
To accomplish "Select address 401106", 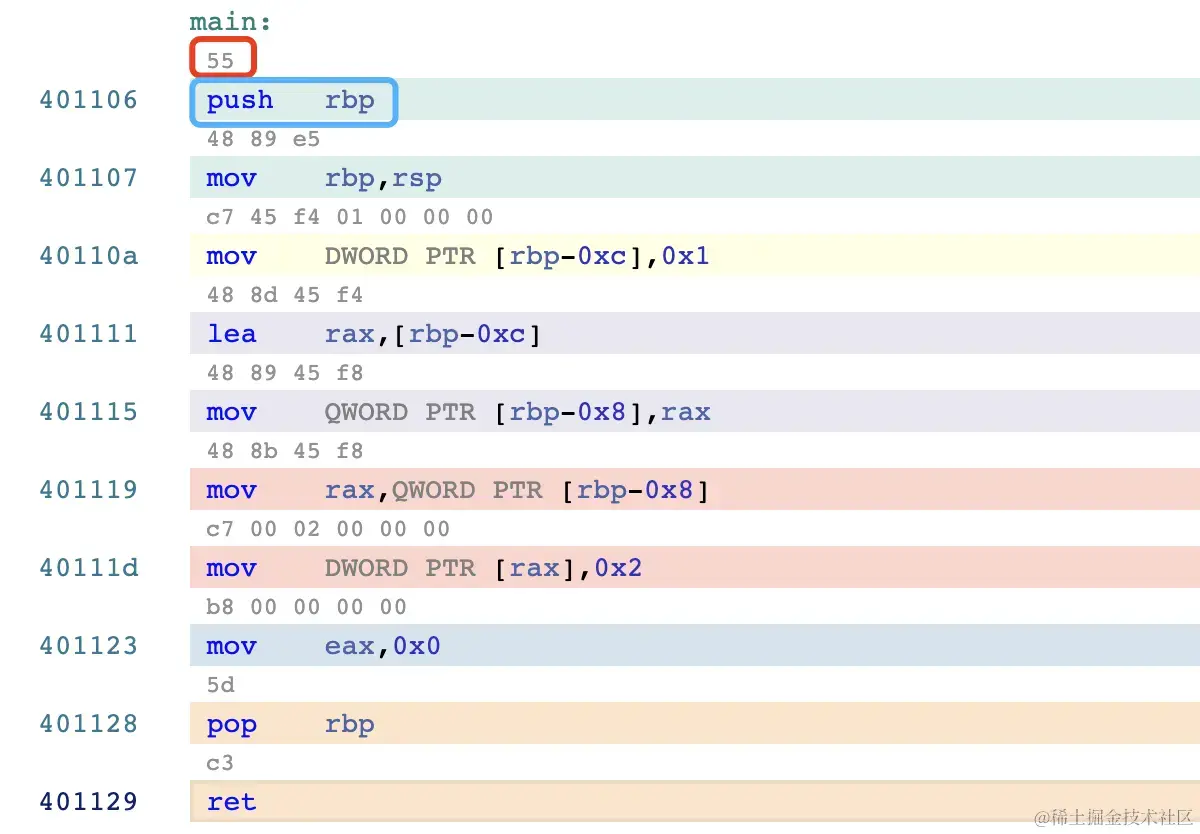I will pyautogui.click(x=89, y=100).
